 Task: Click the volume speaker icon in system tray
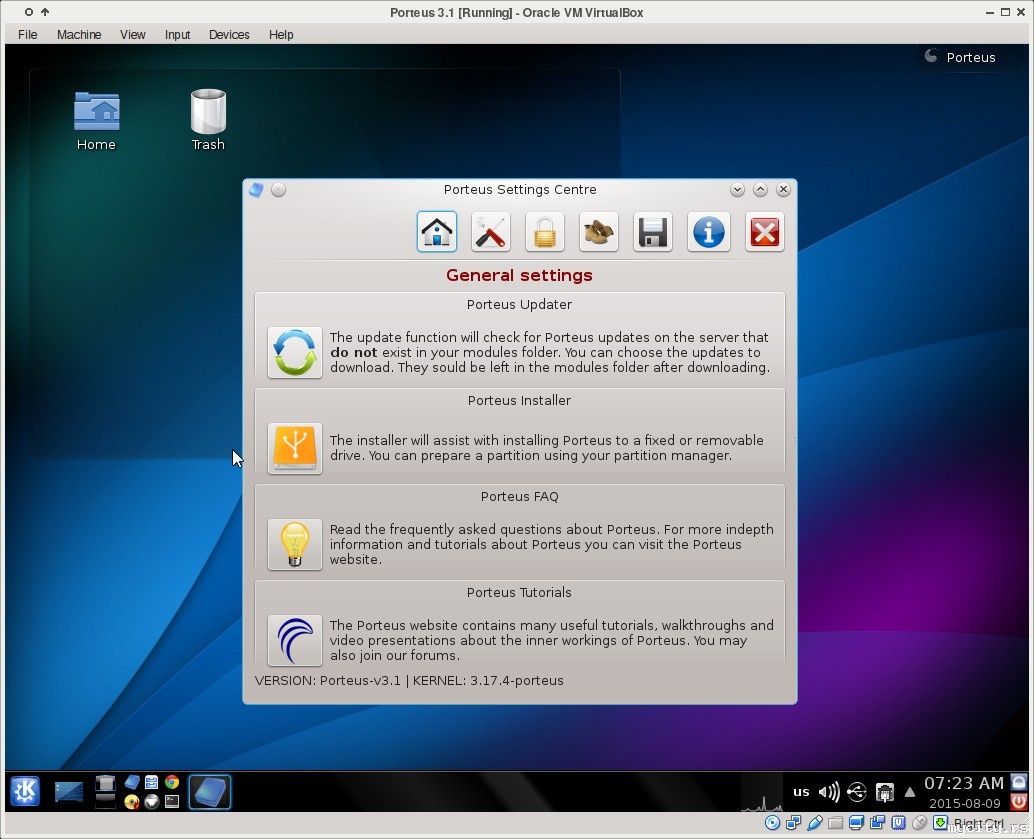[x=829, y=792]
